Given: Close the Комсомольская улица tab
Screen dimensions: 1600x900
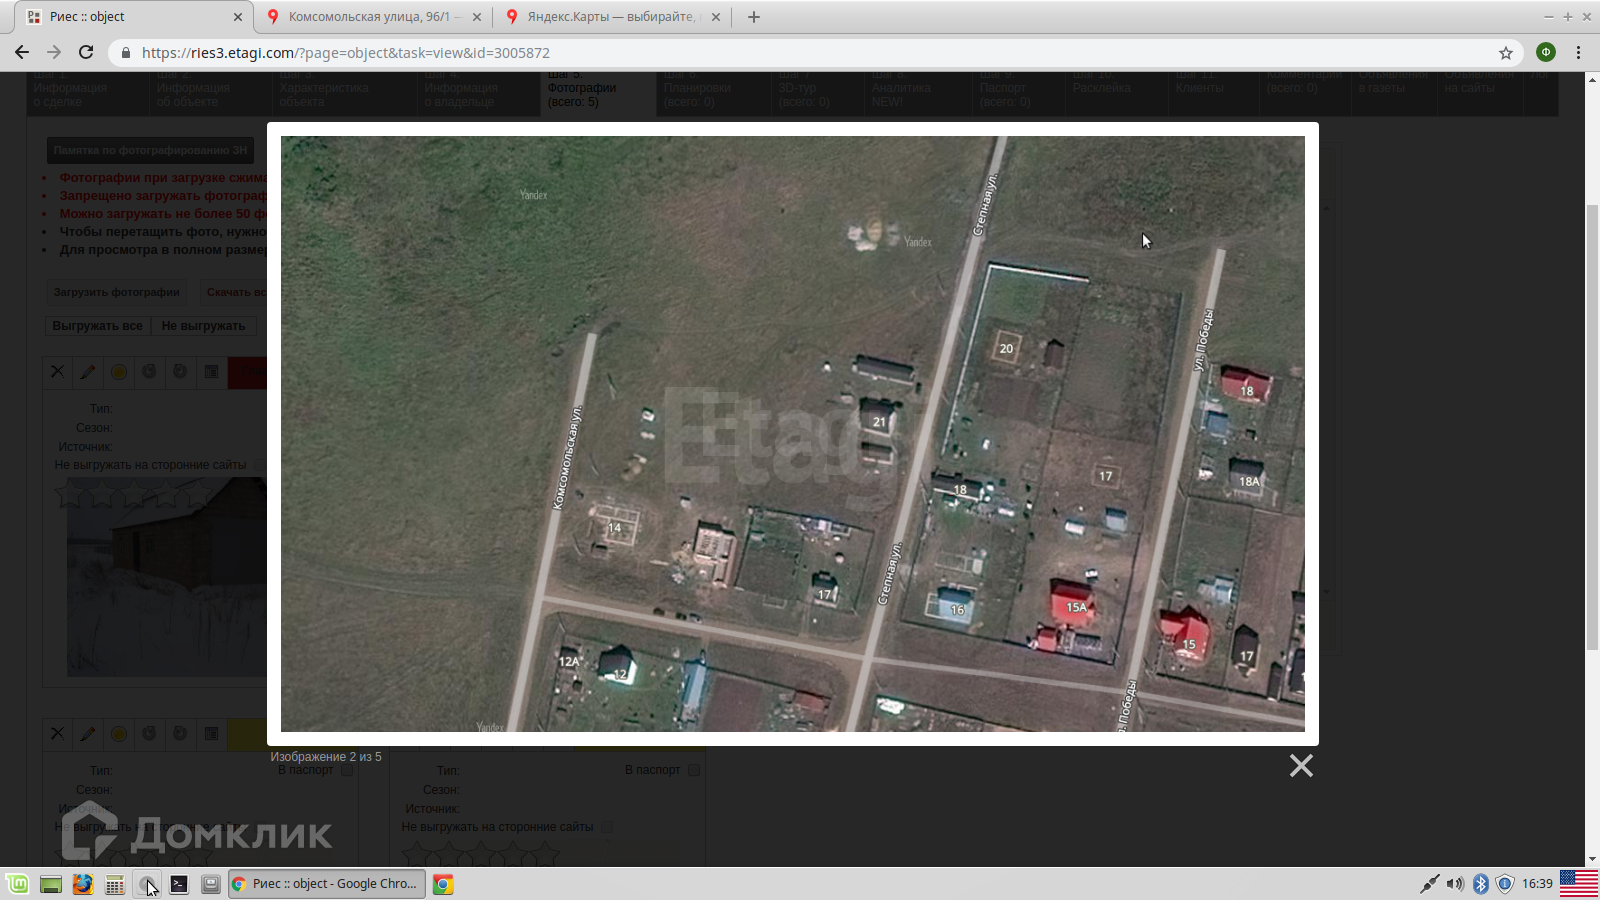Looking at the screenshot, I should click(476, 17).
